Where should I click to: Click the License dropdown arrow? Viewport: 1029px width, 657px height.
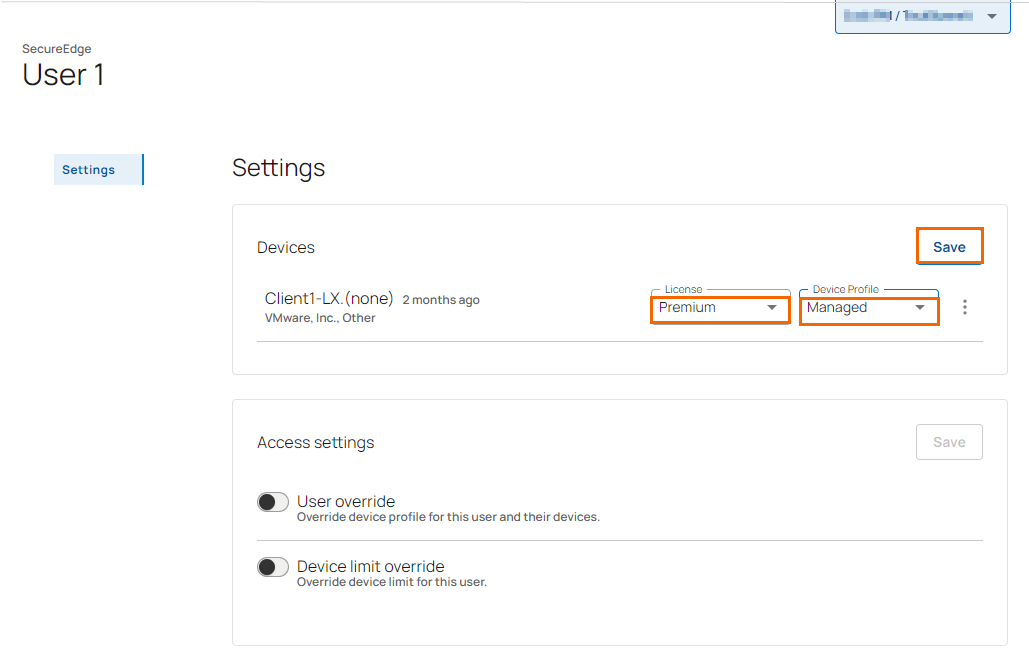coord(772,308)
